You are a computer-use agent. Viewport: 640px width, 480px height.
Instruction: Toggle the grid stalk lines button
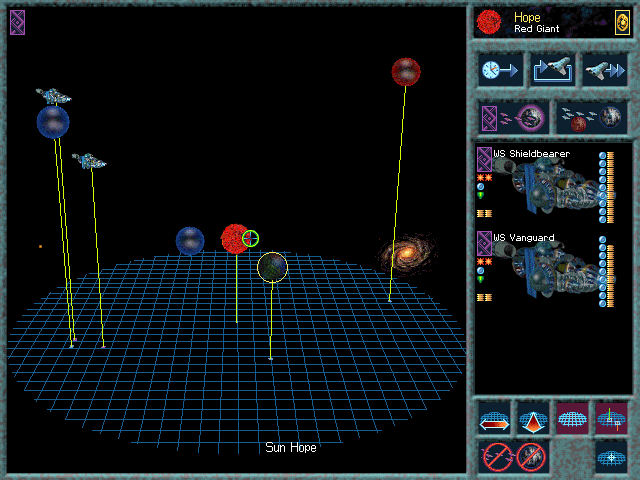click(x=611, y=418)
